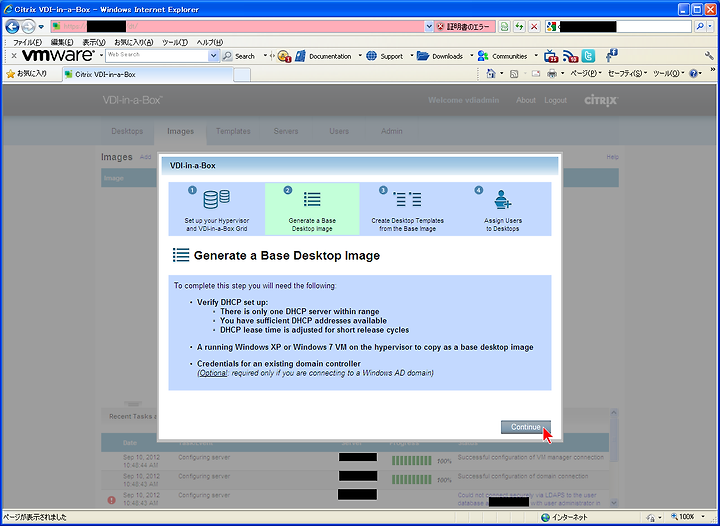The width and height of the screenshot is (720, 526).
Task: Open the お気に入り(A) menu
Action: click(134, 42)
